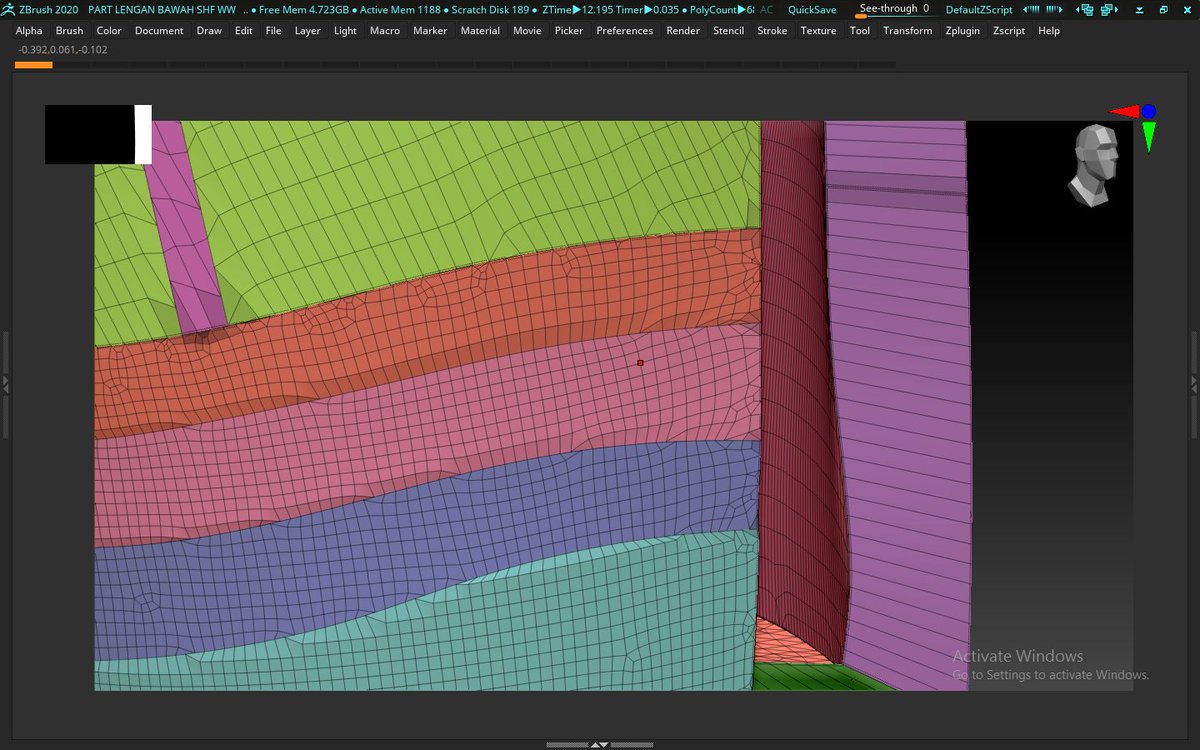This screenshot has width=1200, height=750.
Task: Open the Light menu
Action: 345,31
